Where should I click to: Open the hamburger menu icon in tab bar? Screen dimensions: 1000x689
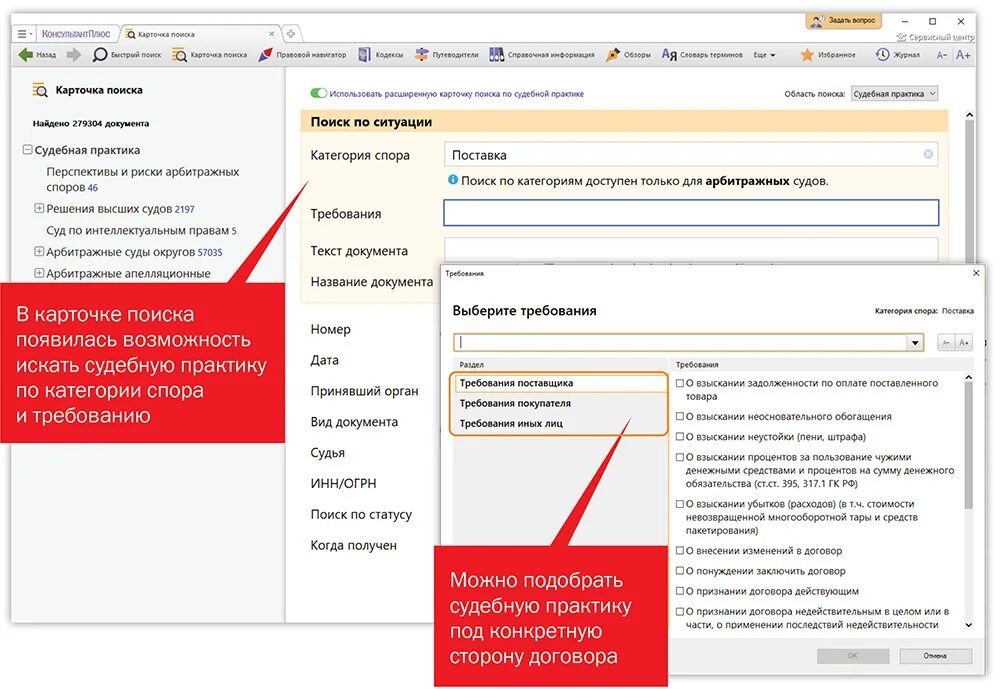point(24,34)
